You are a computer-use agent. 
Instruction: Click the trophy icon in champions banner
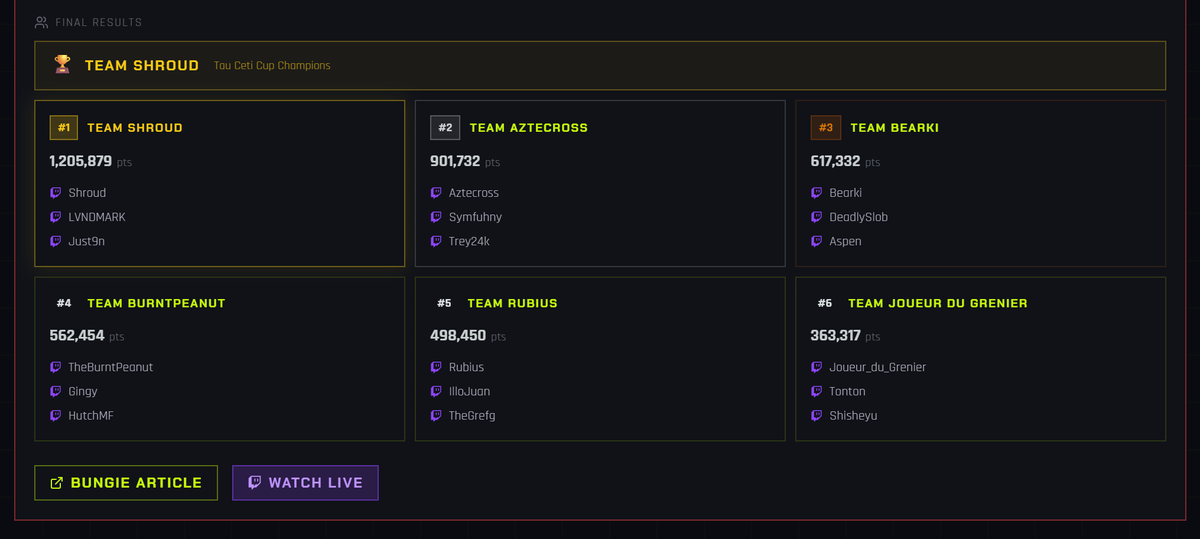[62, 65]
